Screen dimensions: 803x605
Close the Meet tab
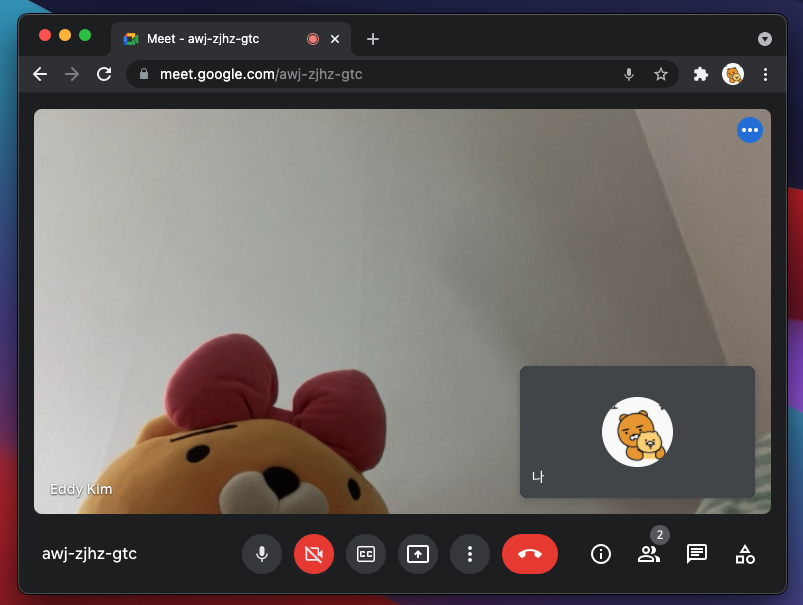click(335, 39)
